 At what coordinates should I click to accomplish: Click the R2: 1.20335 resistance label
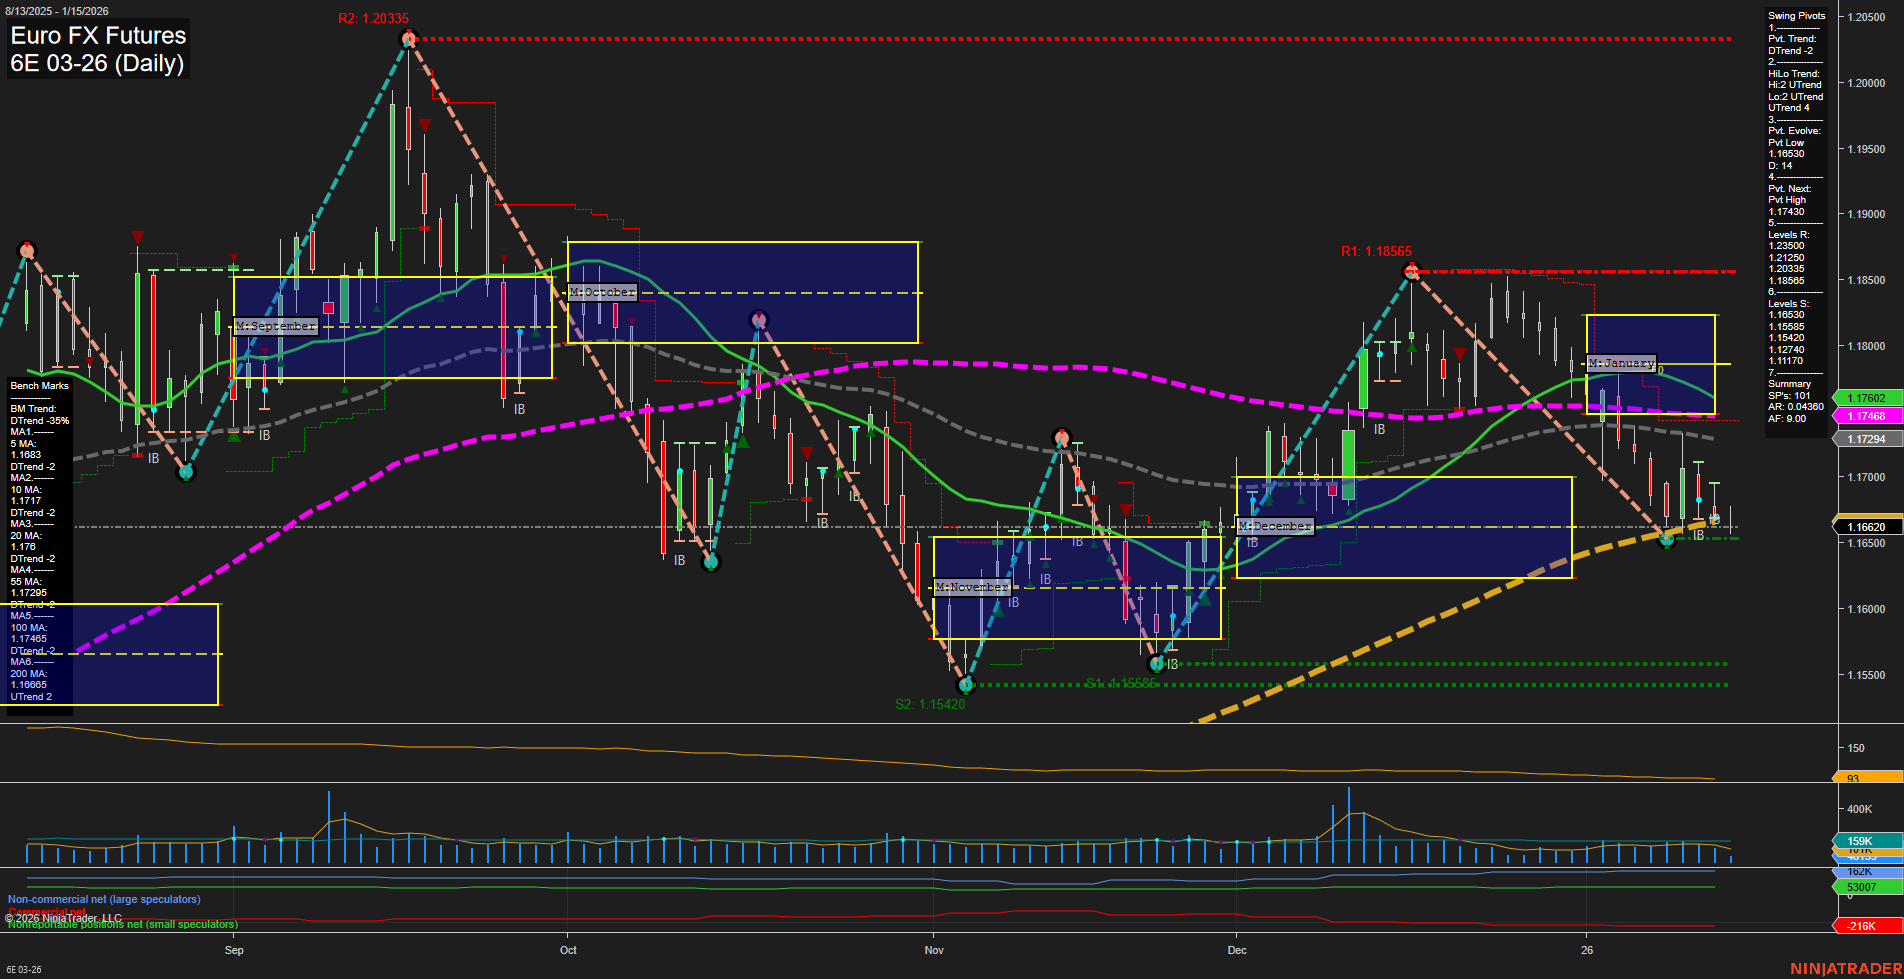[x=372, y=17]
